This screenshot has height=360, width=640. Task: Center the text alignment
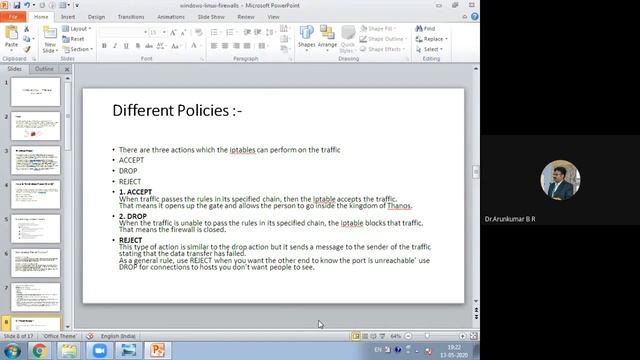click(225, 46)
